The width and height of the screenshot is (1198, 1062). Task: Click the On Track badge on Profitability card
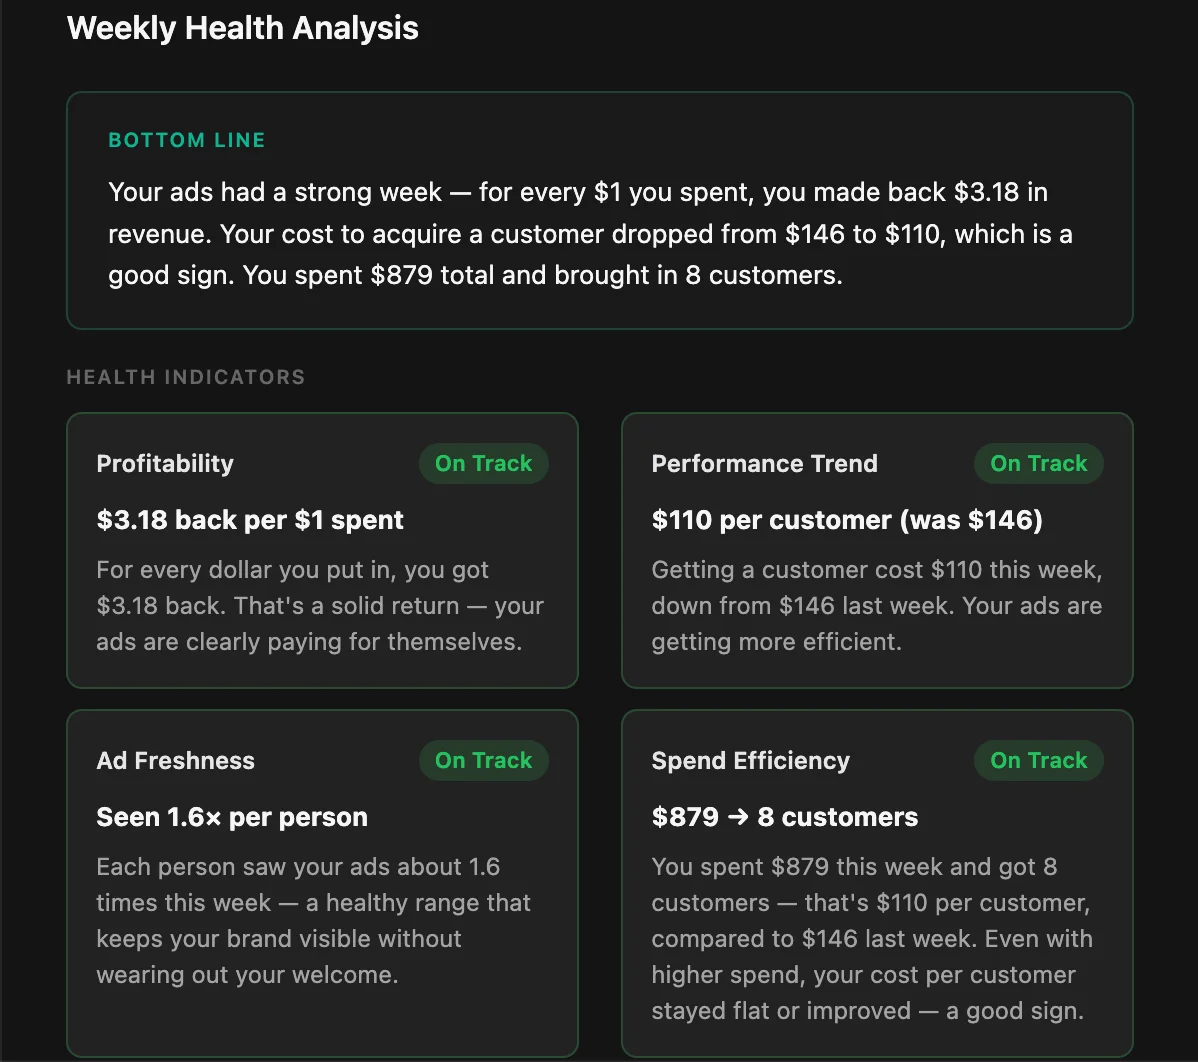tap(483, 463)
